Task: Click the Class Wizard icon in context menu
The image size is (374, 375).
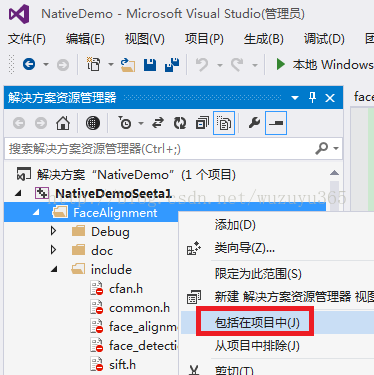Action: click(x=194, y=248)
